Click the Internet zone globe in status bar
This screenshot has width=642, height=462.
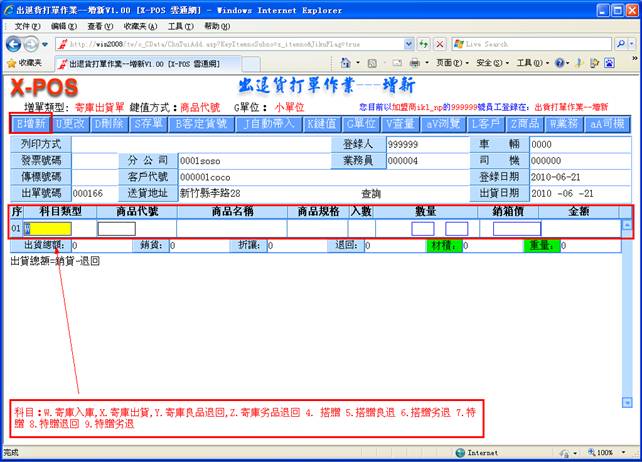(x=460, y=453)
